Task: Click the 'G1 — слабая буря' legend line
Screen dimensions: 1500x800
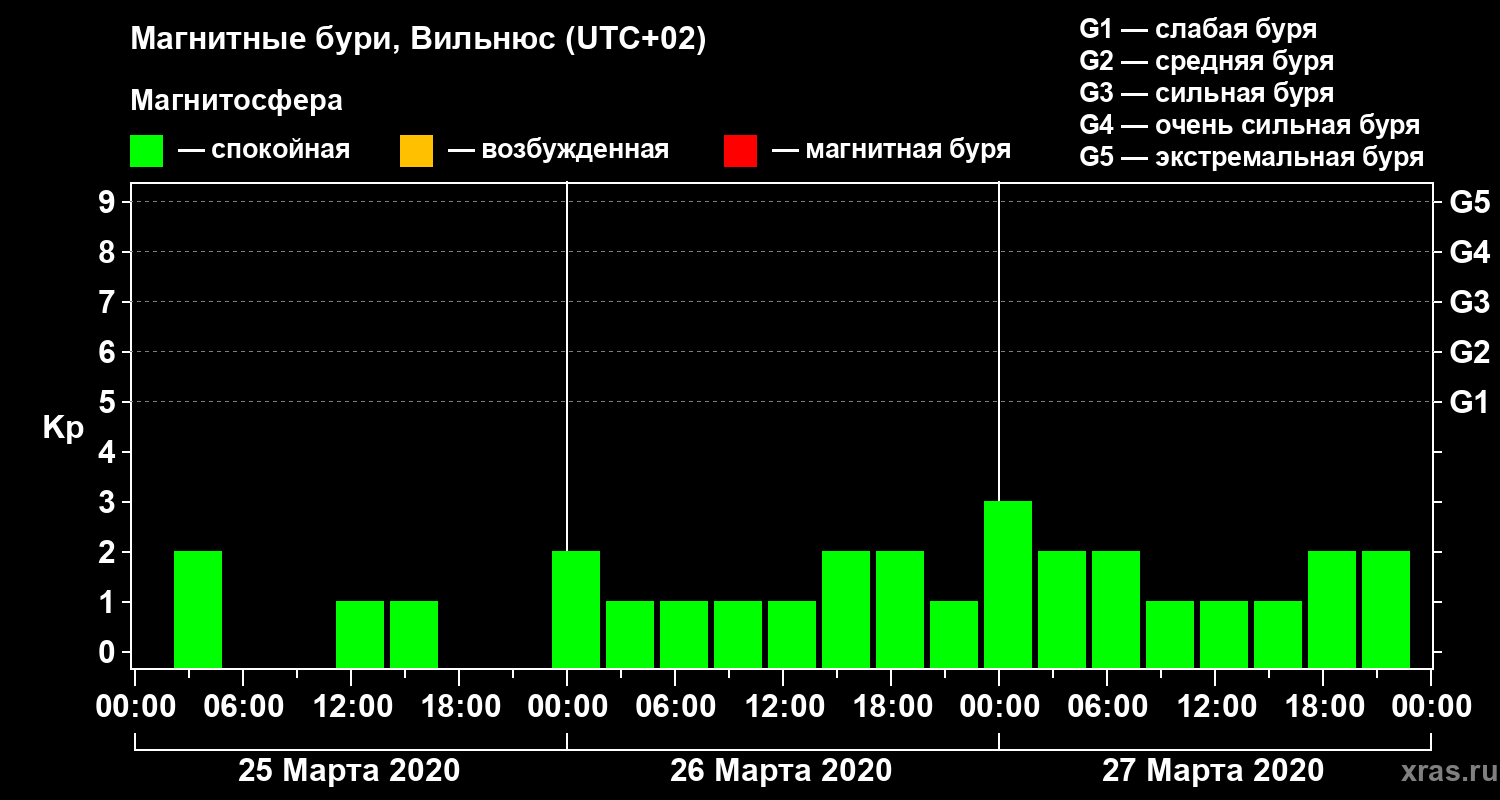Action: (1198, 29)
